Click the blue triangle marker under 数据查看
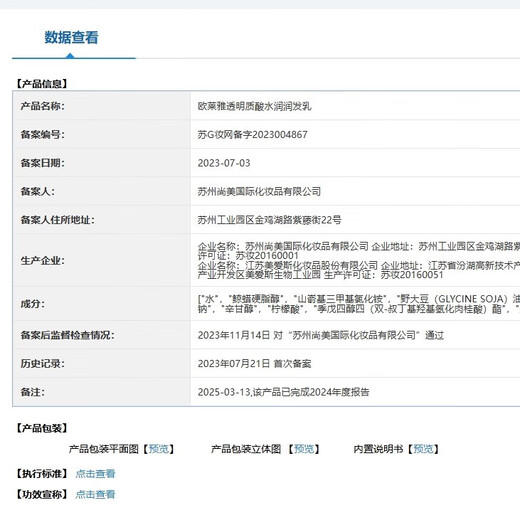Viewport: 520px width, 520px height. click(x=70, y=56)
